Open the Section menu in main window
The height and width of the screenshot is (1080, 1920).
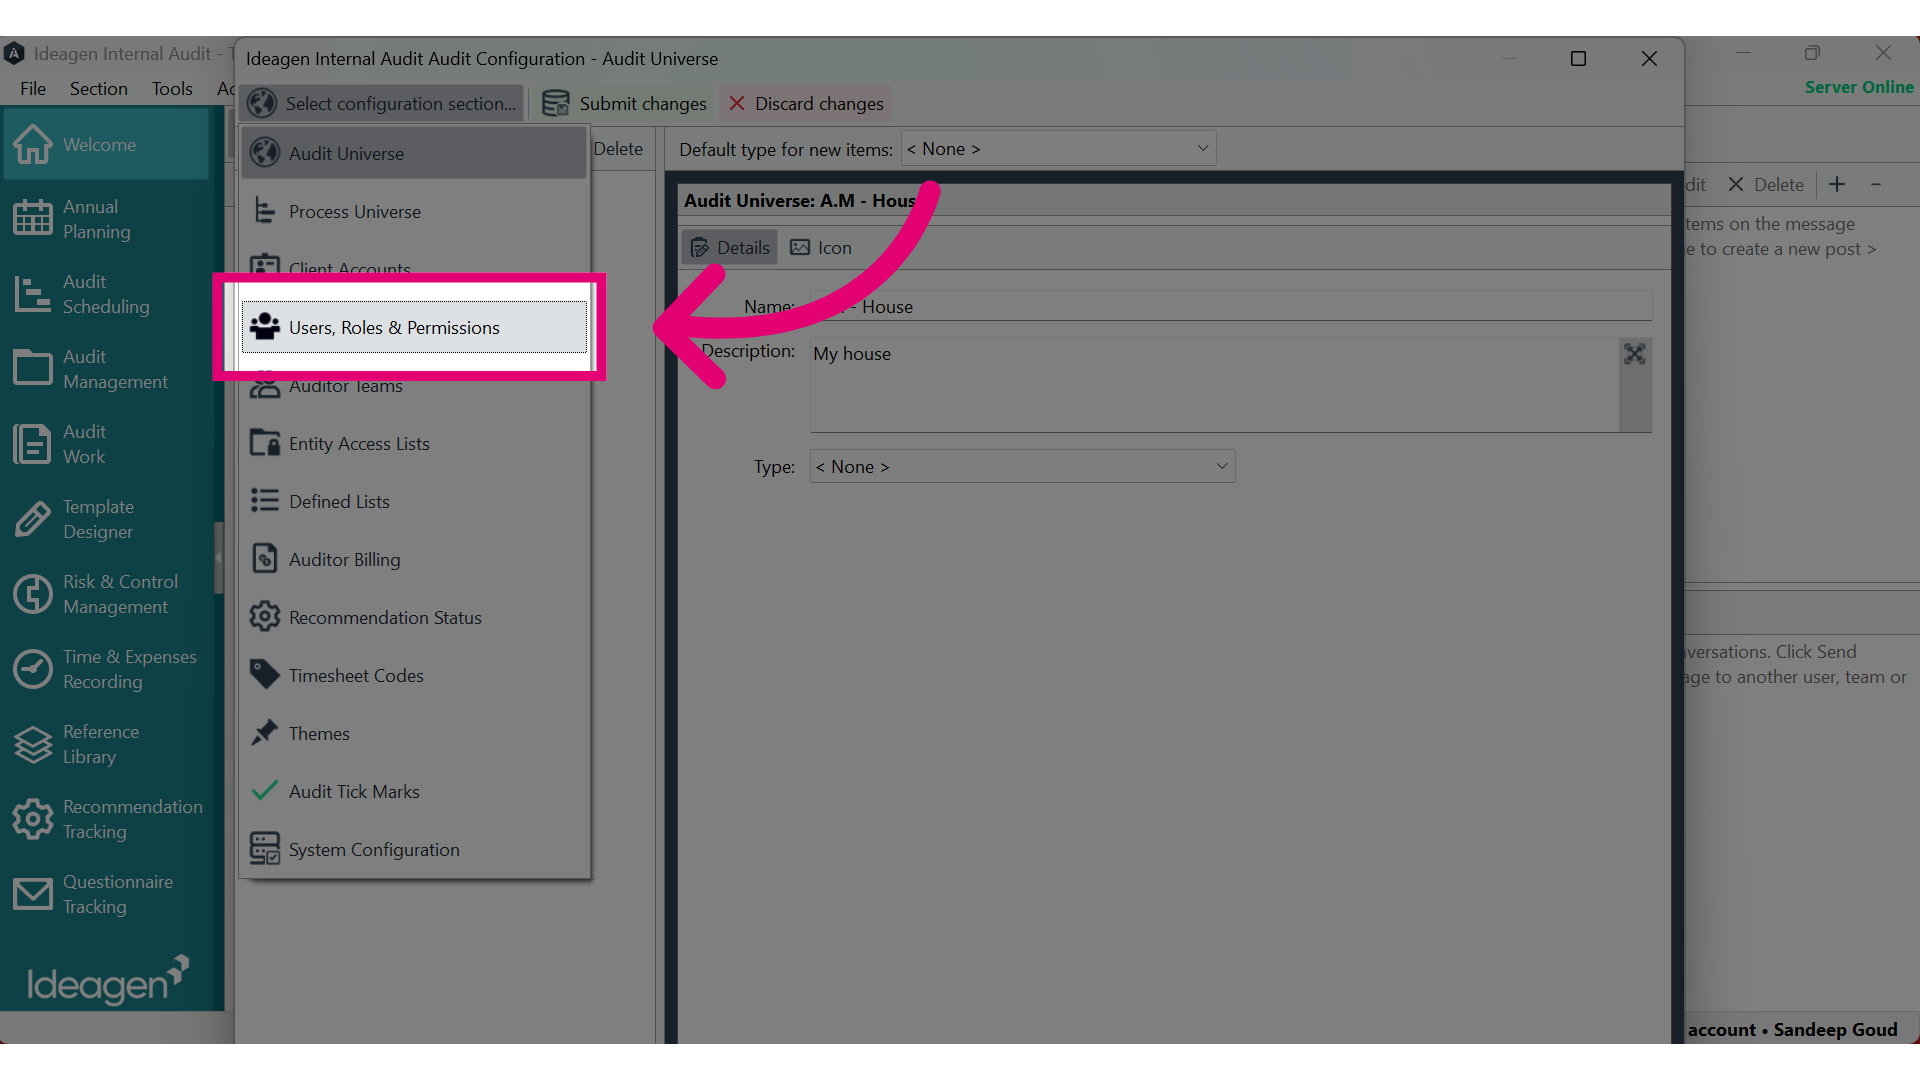[98, 88]
